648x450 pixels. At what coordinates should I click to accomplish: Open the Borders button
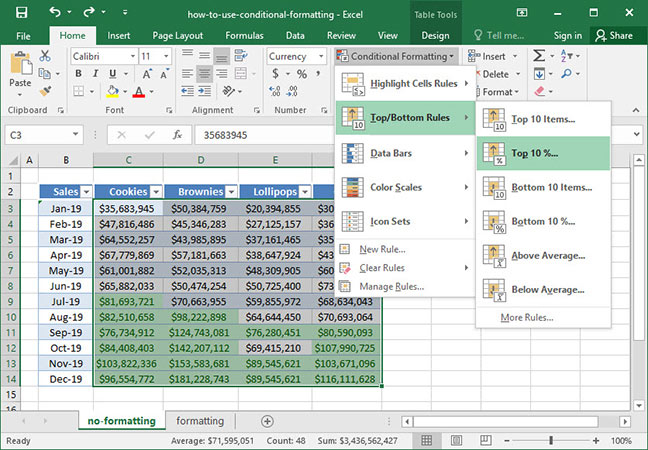[x=79, y=91]
